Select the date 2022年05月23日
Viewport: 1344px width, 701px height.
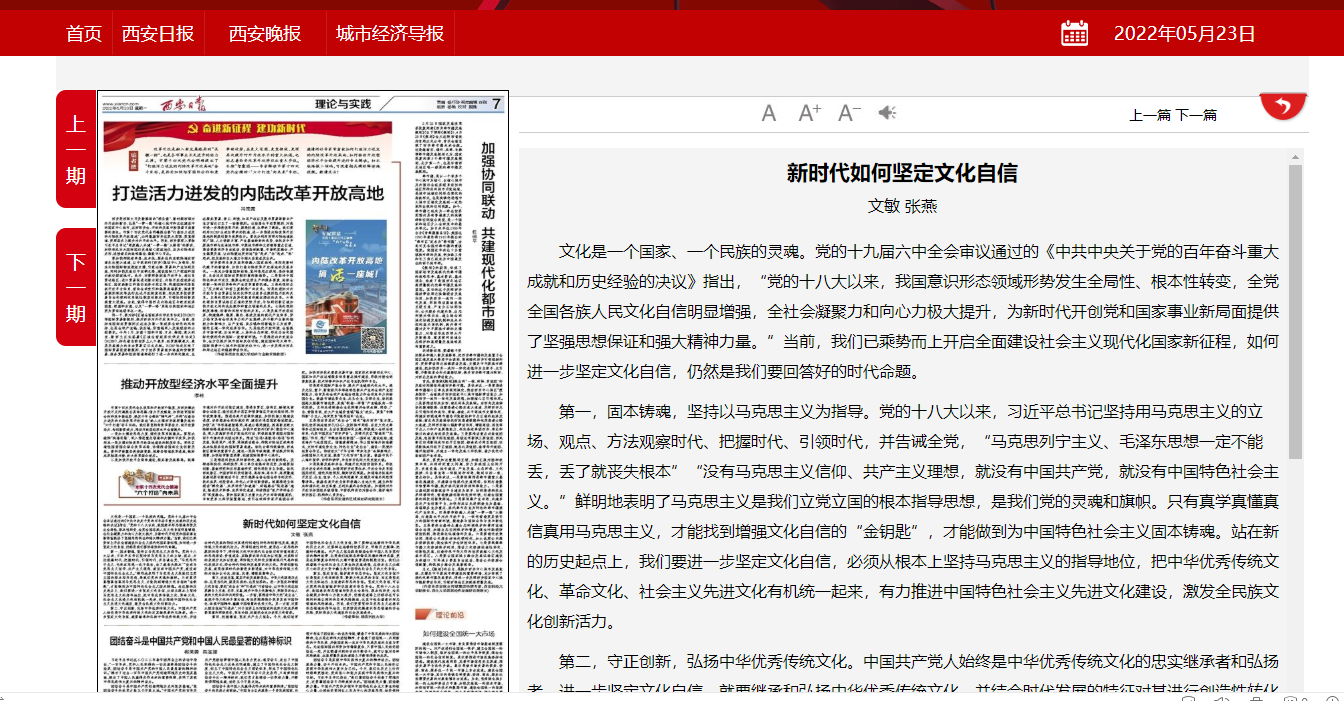(x=1185, y=33)
